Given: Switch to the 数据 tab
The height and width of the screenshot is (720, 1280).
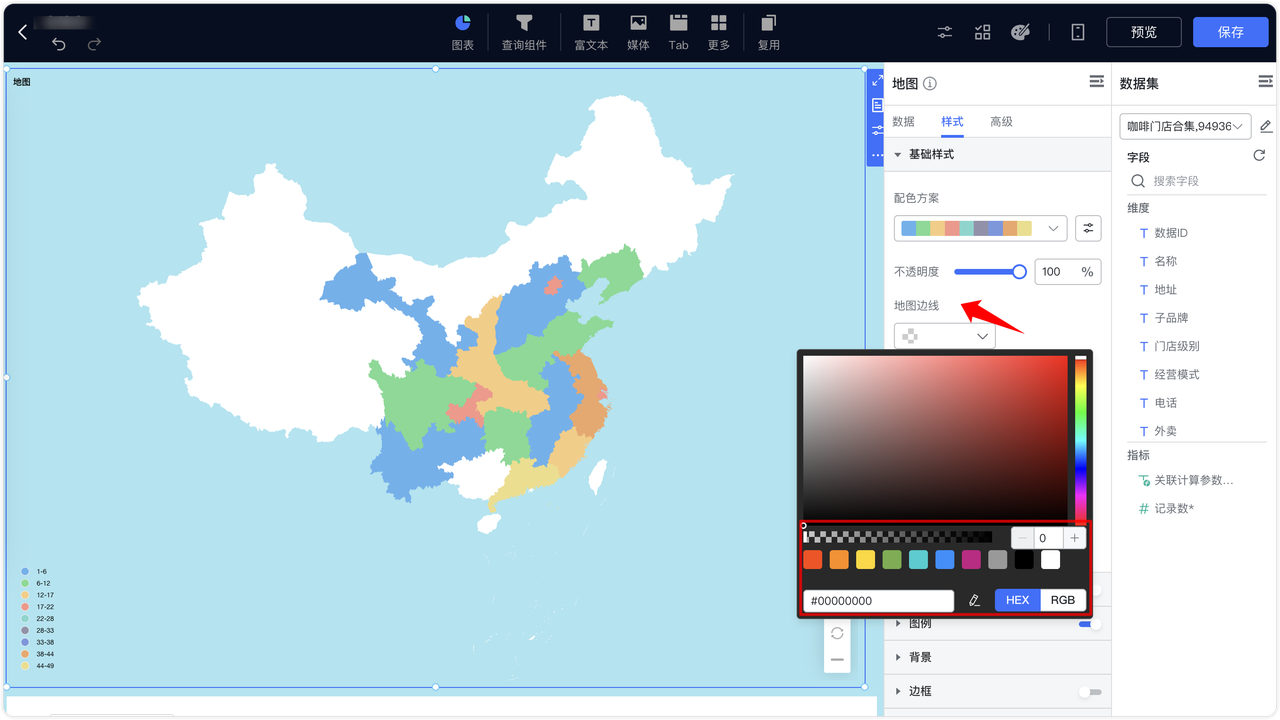Looking at the screenshot, I should click(x=903, y=121).
